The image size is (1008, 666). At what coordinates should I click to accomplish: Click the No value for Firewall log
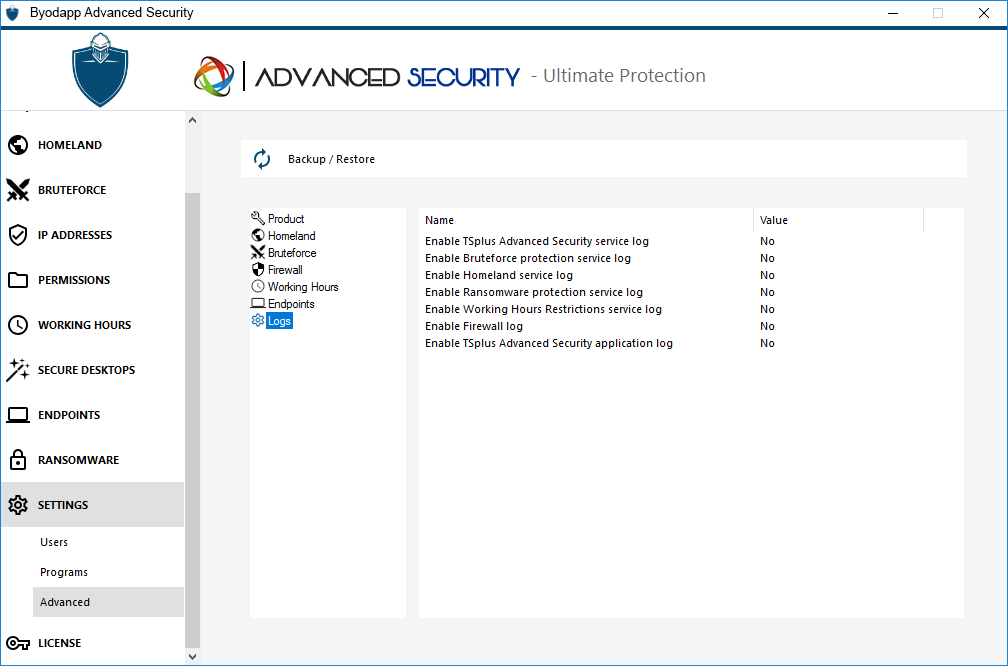(768, 327)
